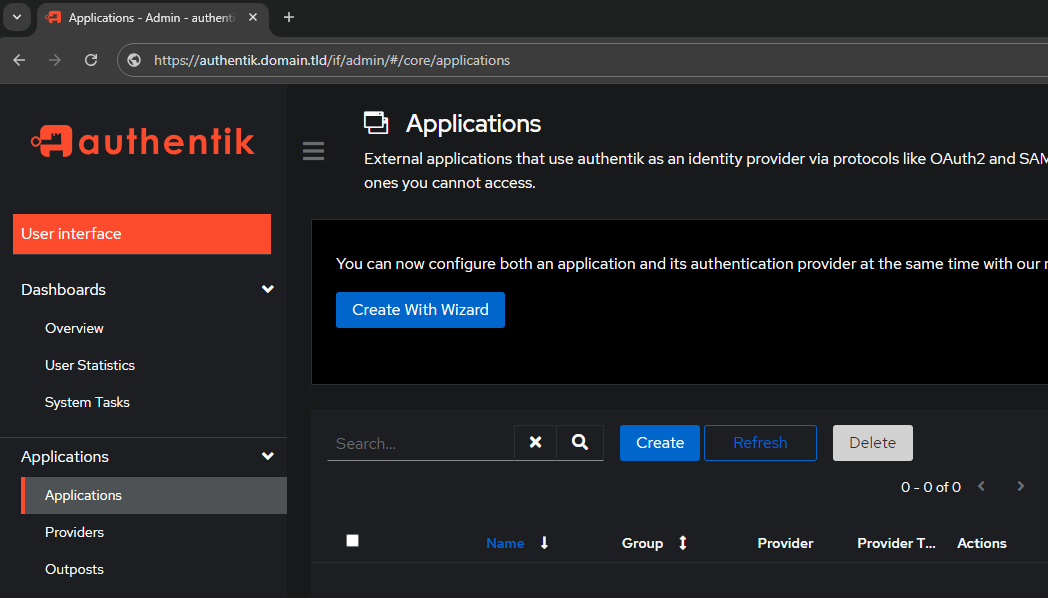
Task: Open new browser tab with plus icon
Action: click(x=289, y=17)
